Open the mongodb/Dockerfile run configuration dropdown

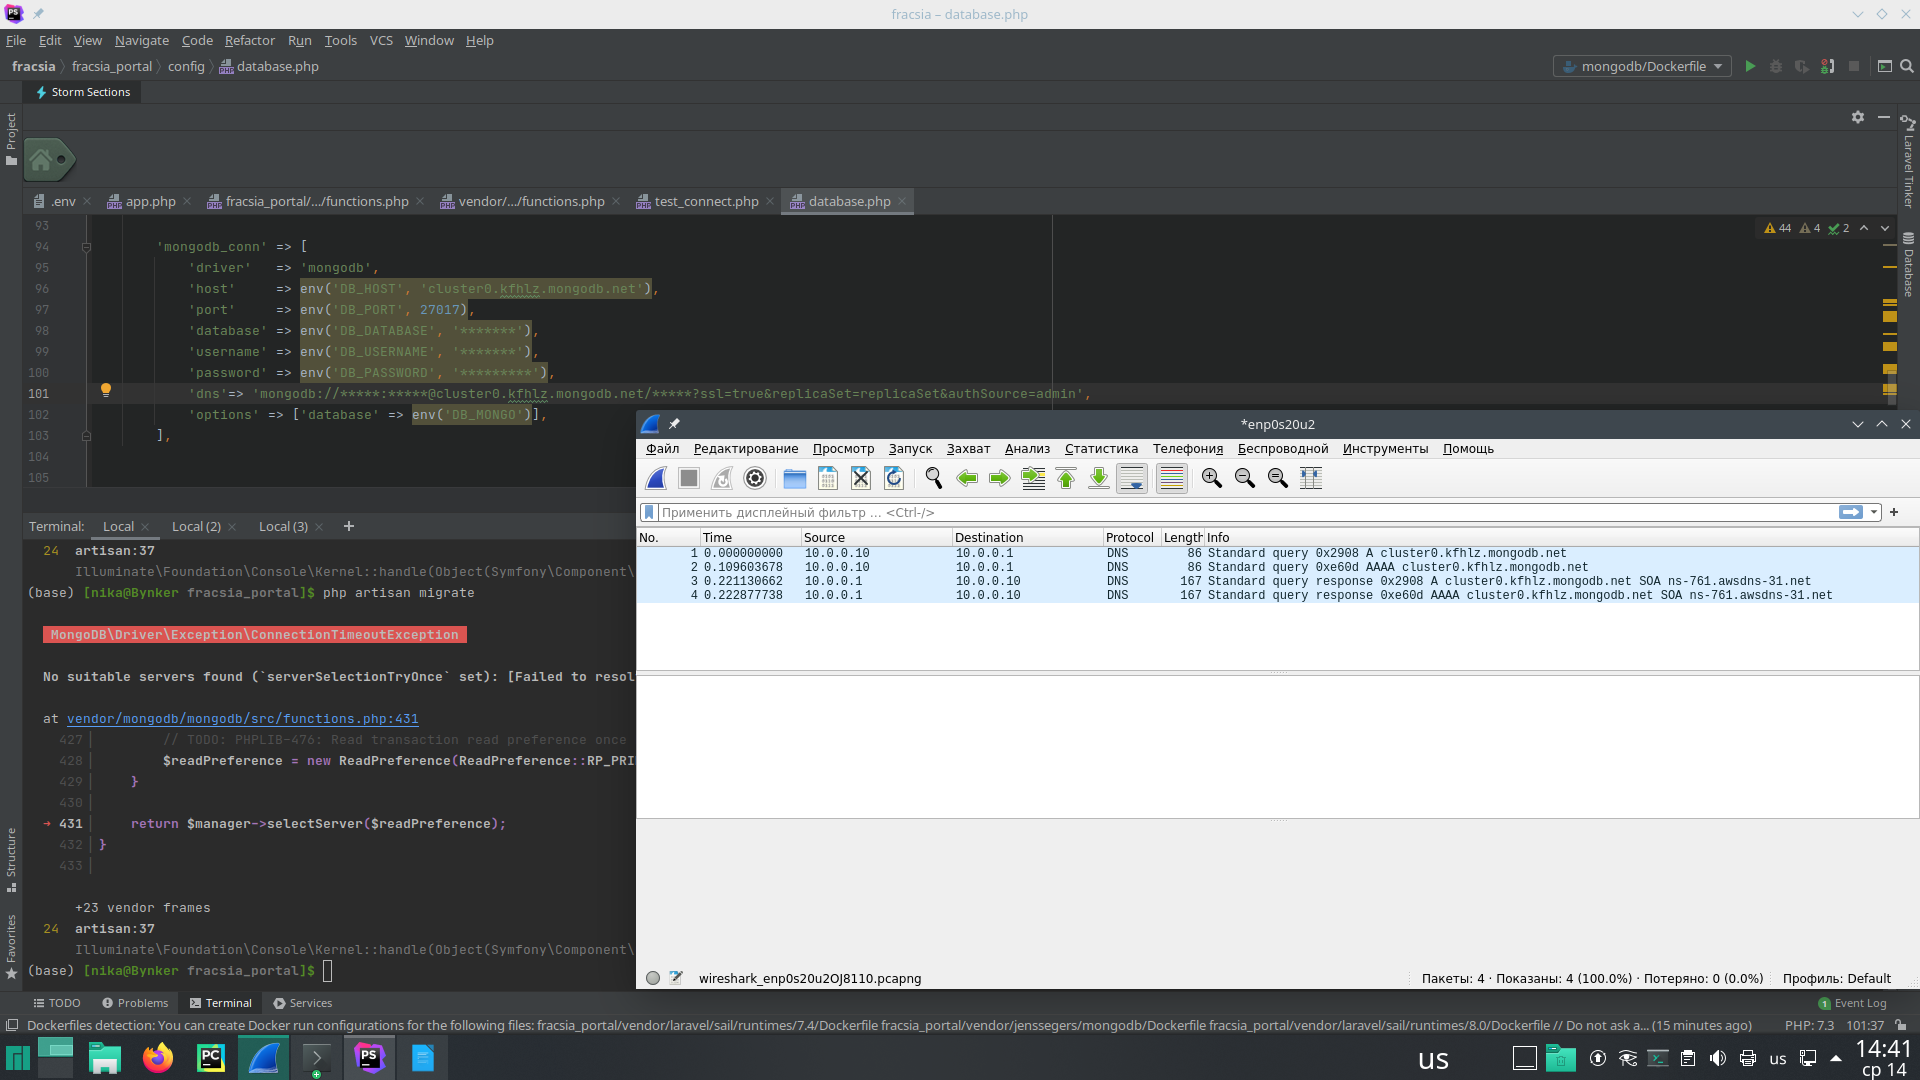1642,67
